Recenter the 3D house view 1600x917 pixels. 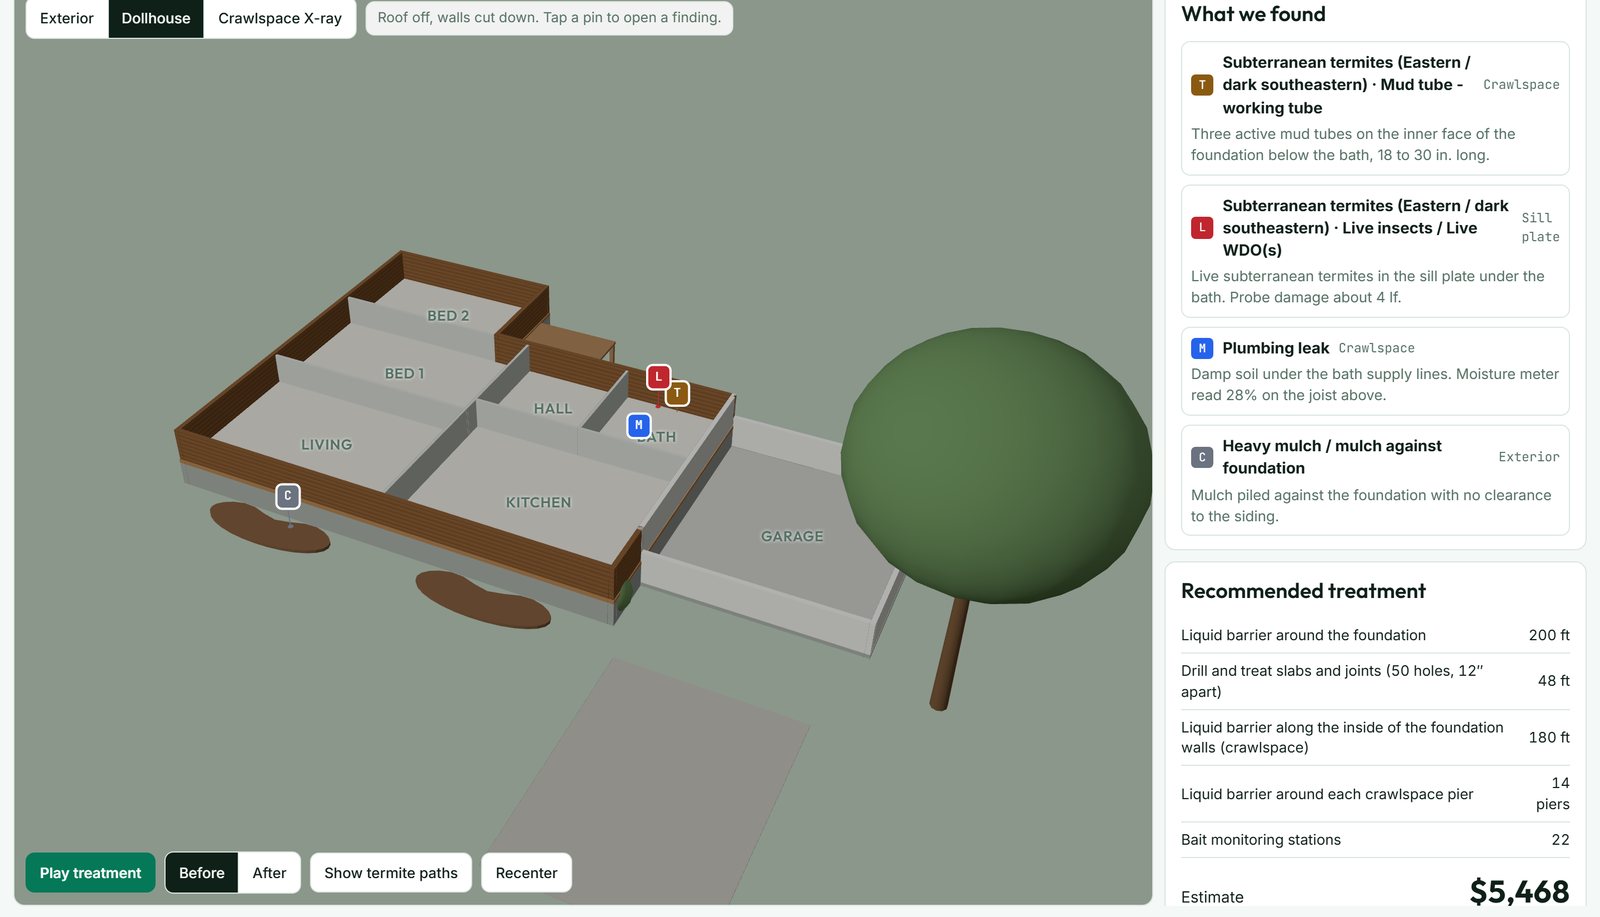coord(527,873)
